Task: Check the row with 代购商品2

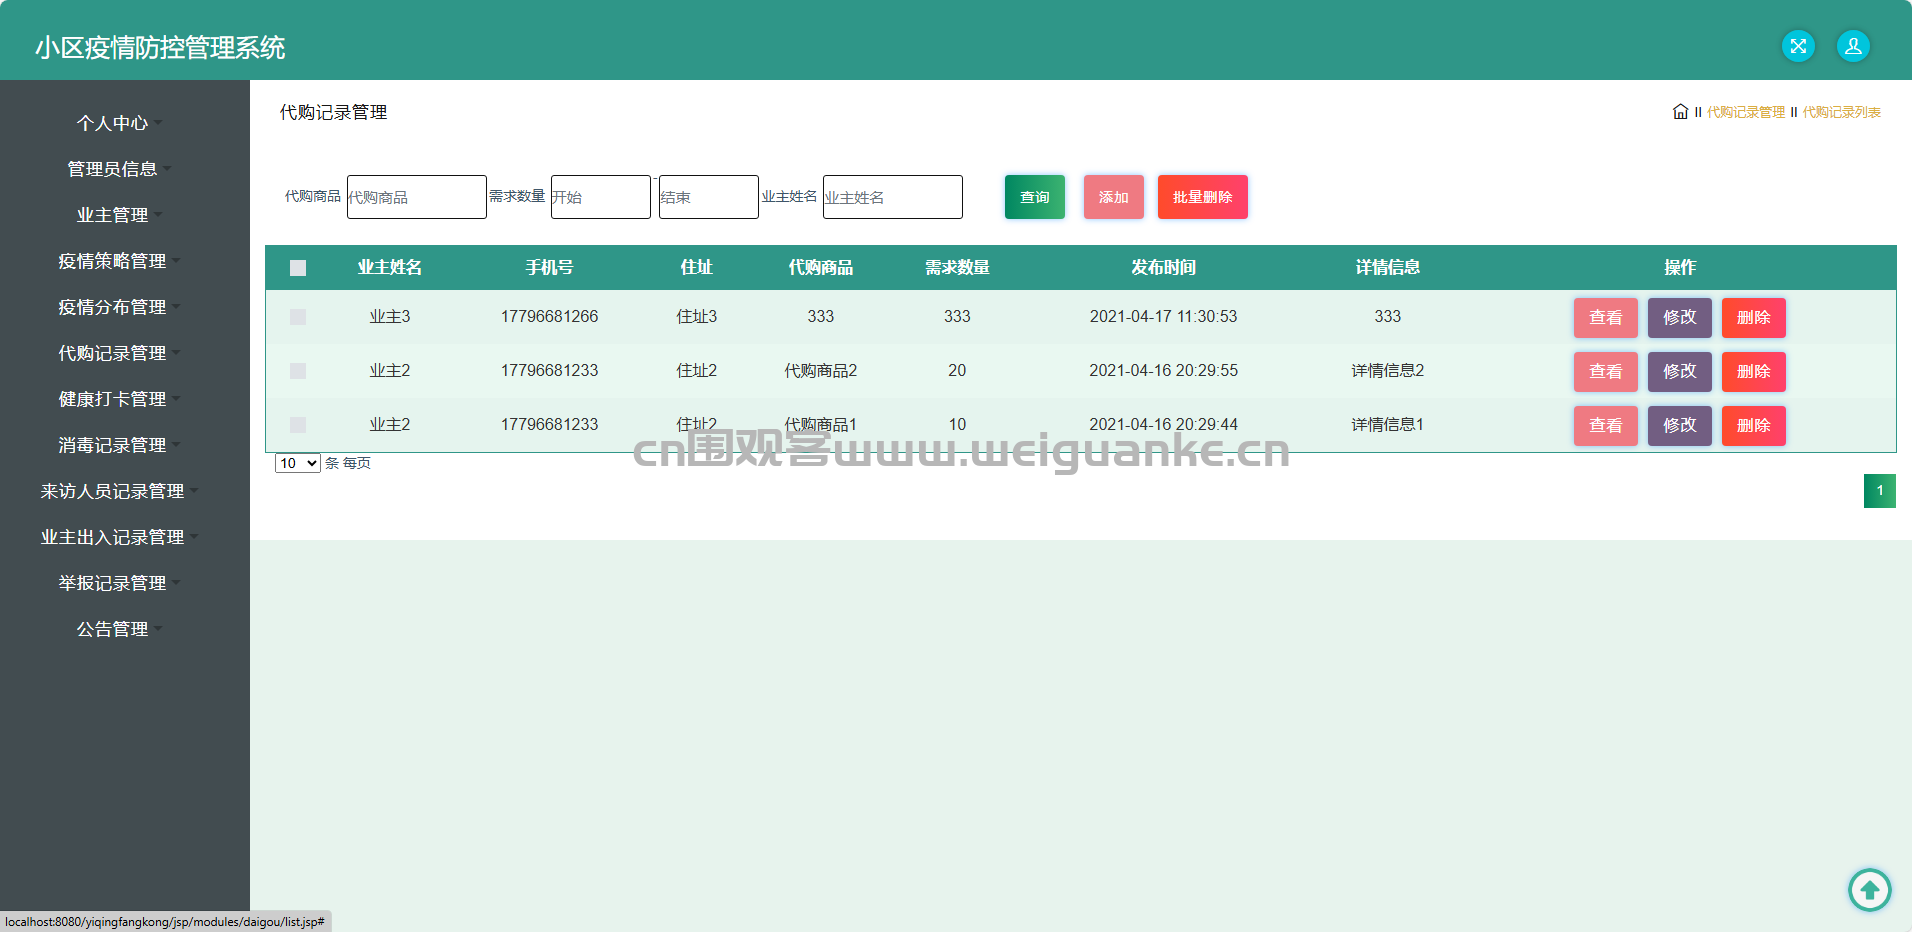Action: pos(298,371)
